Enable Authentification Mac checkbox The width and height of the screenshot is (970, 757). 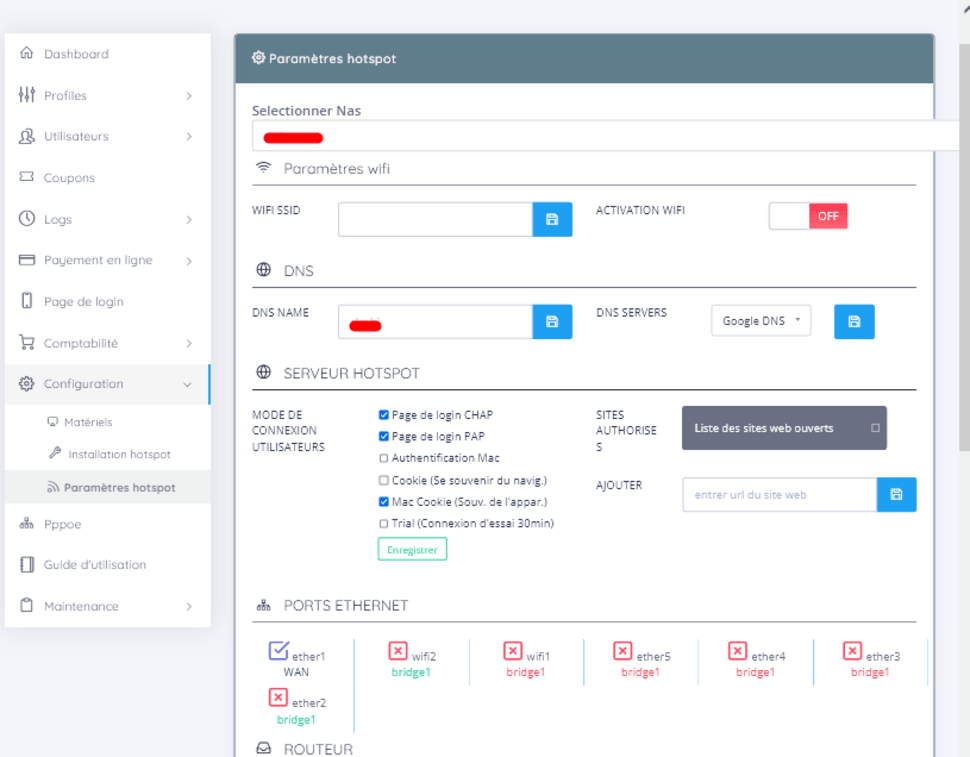pyautogui.click(x=384, y=458)
